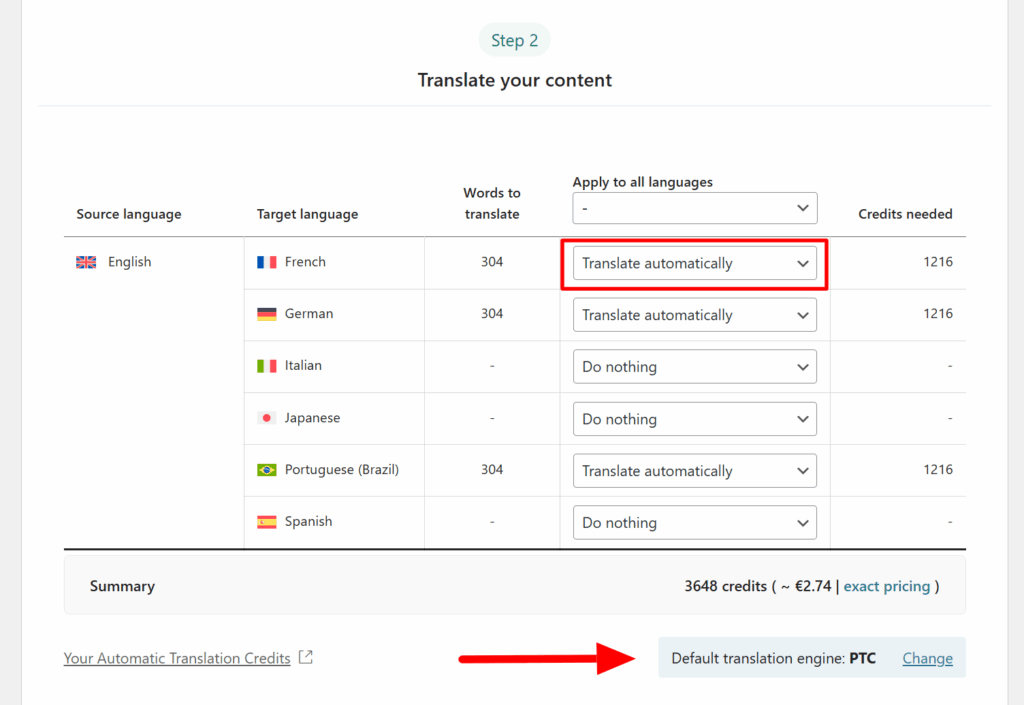Click the Portuguese Translate automatically dropdown

coord(694,470)
